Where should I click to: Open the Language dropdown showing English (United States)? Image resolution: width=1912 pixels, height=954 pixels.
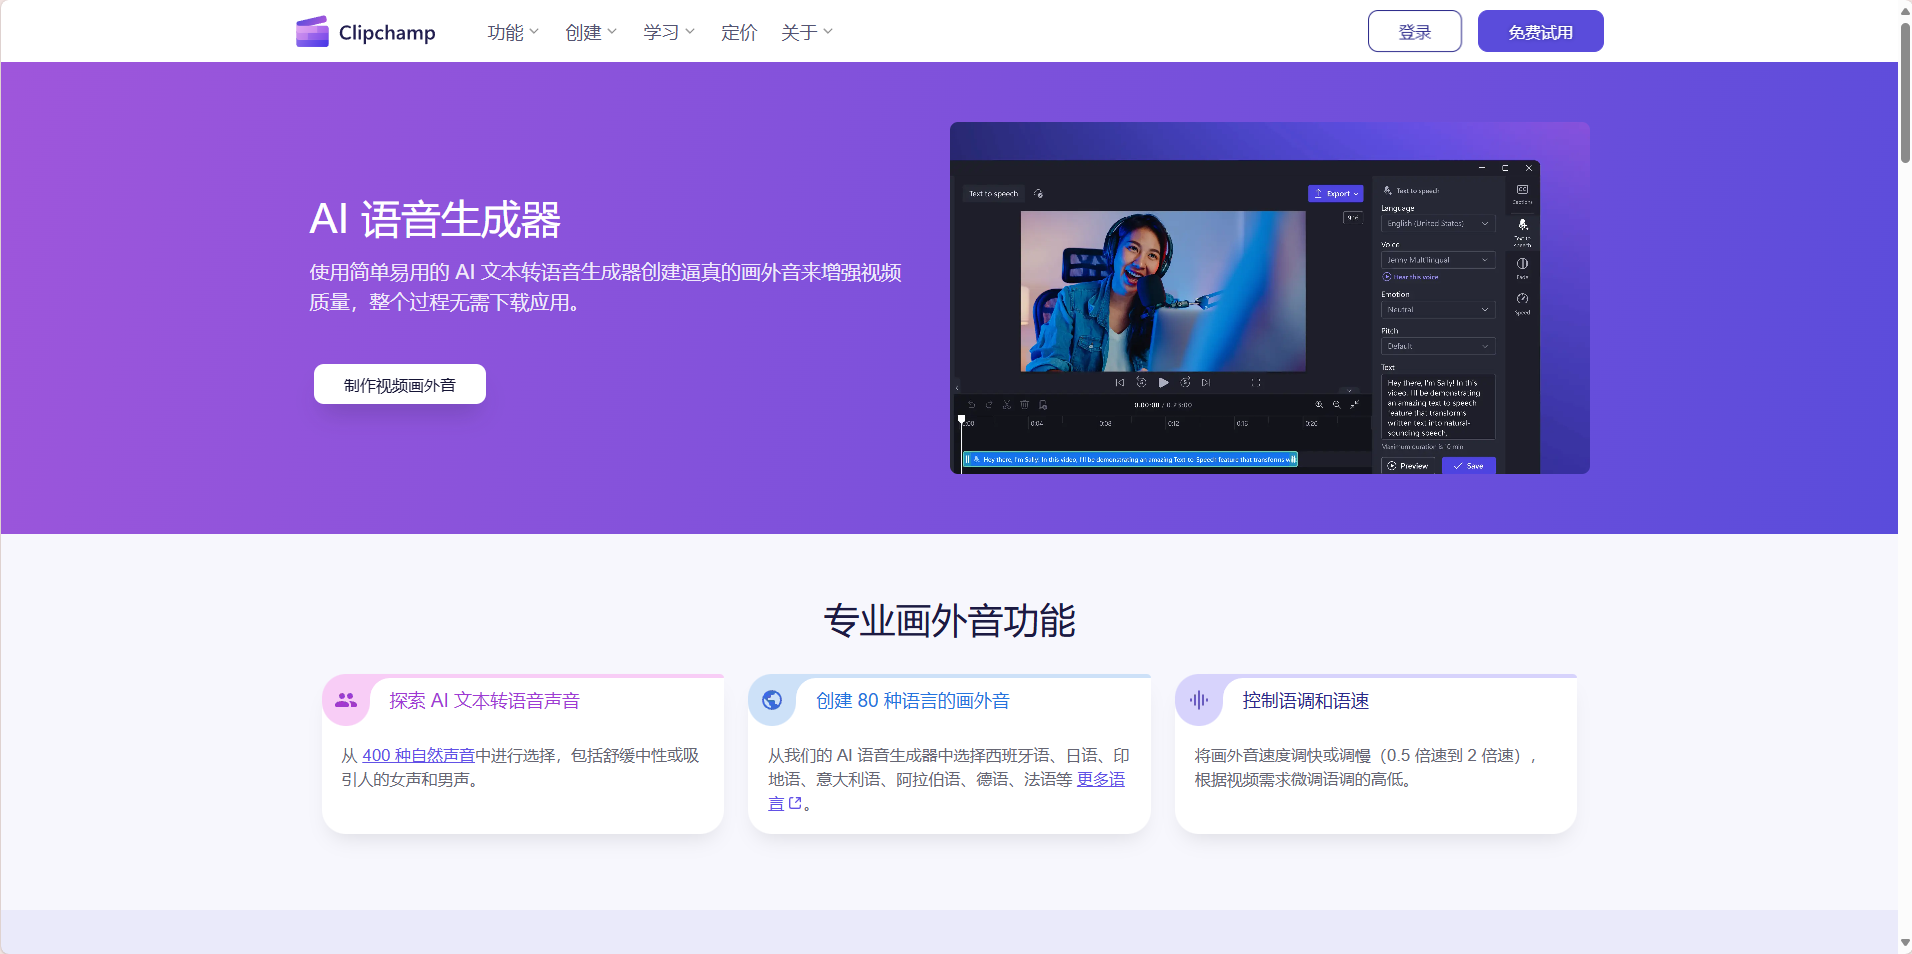1437,224
